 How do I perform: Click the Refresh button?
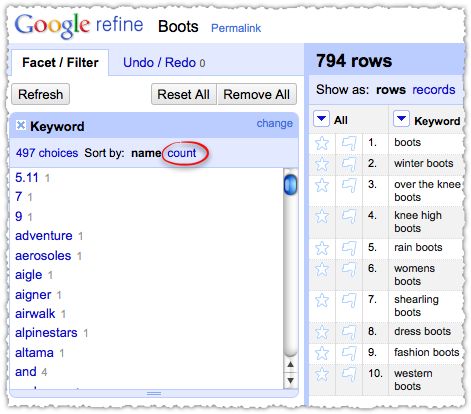pos(40,94)
